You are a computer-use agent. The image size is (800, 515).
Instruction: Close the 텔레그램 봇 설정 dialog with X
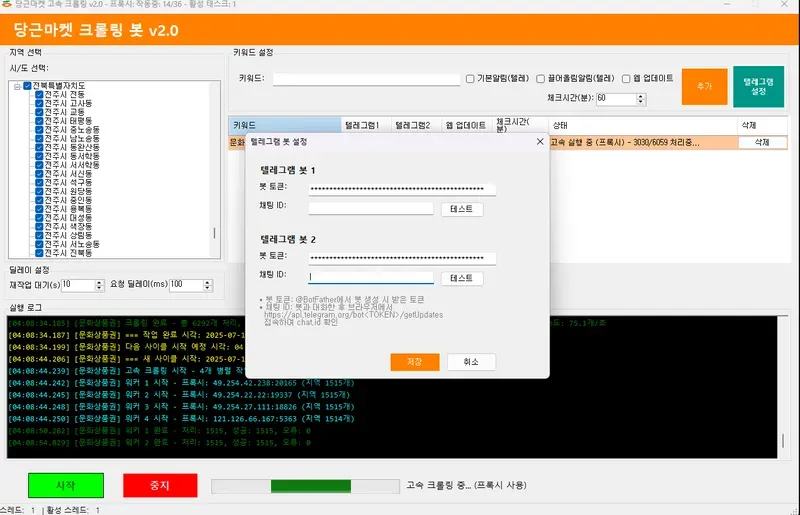(540, 141)
